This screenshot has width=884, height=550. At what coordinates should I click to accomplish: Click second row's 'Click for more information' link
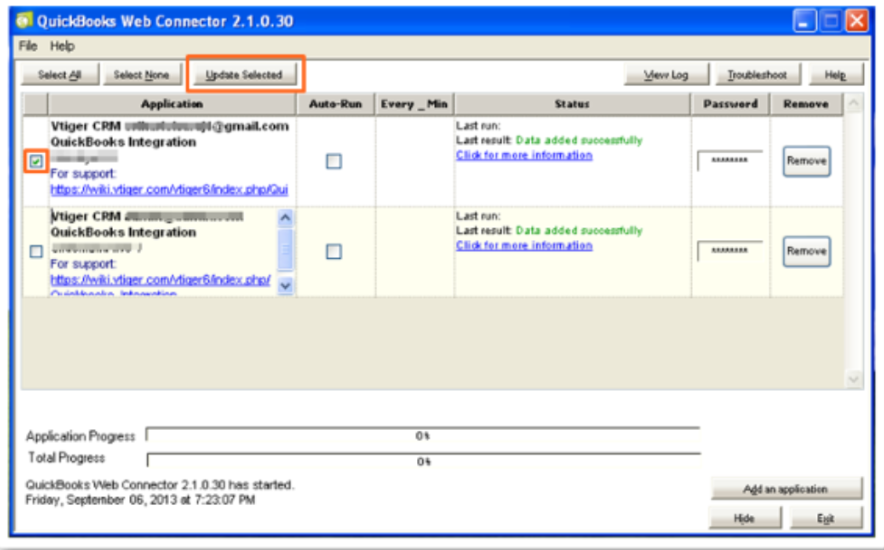pyautogui.click(x=524, y=245)
